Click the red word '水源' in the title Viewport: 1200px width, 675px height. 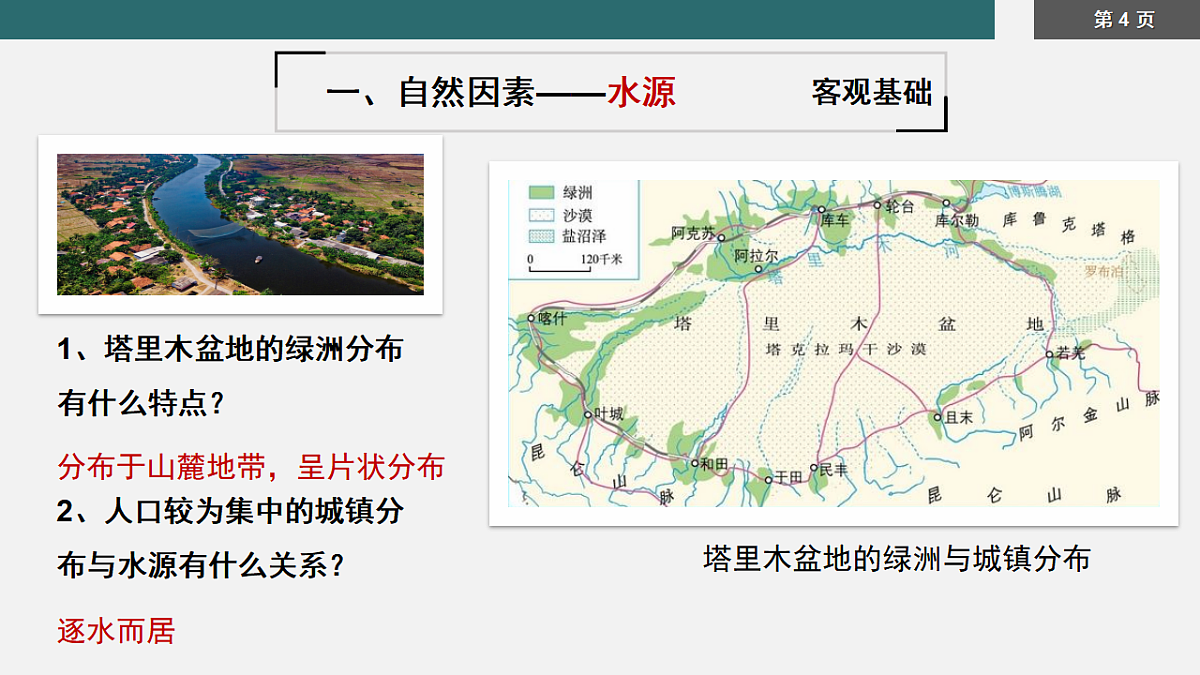pos(642,92)
